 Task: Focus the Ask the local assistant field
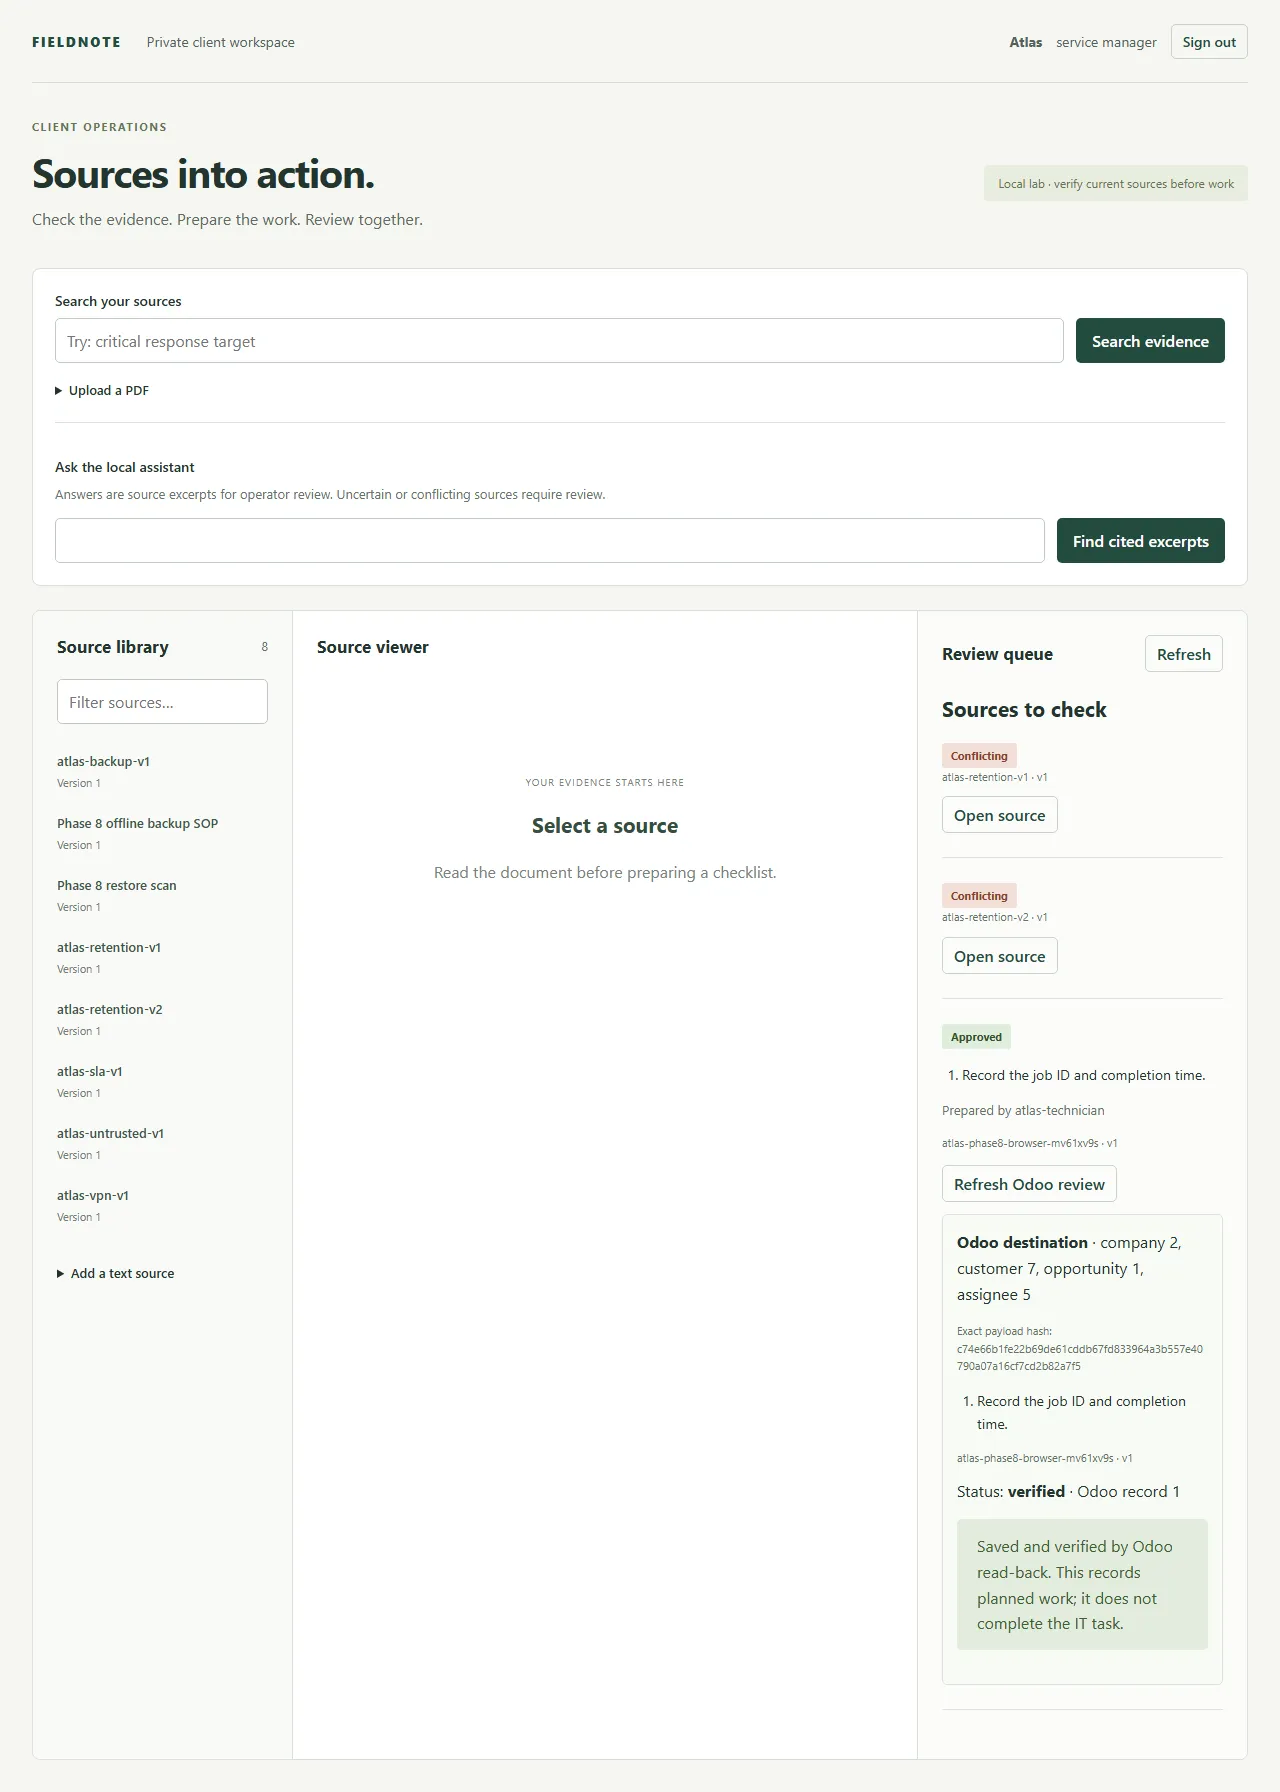pos(550,541)
